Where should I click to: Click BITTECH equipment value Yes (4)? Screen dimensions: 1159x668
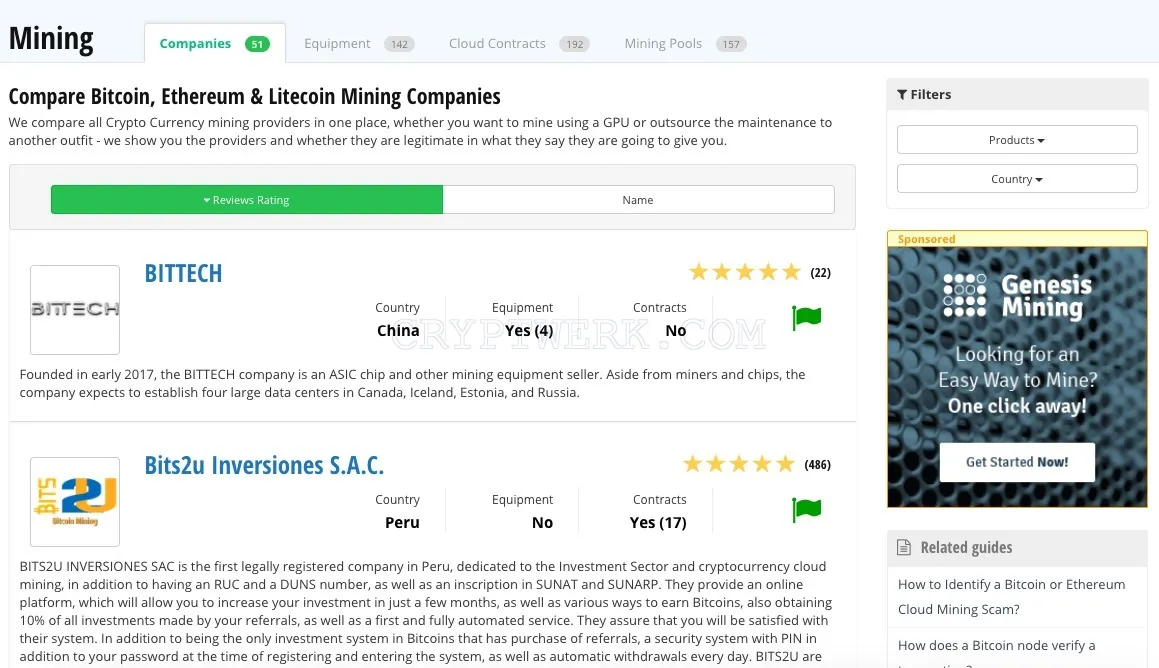pyautogui.click(x=528, y=330)
